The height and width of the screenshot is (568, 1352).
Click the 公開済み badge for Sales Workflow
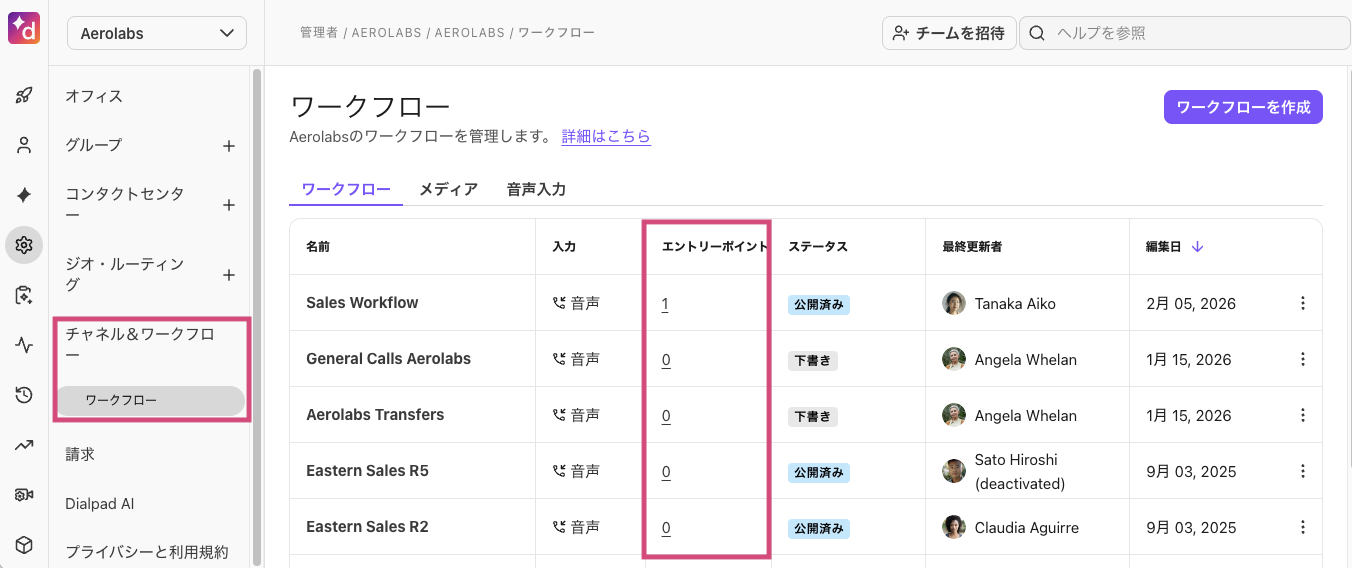(819, 304)
